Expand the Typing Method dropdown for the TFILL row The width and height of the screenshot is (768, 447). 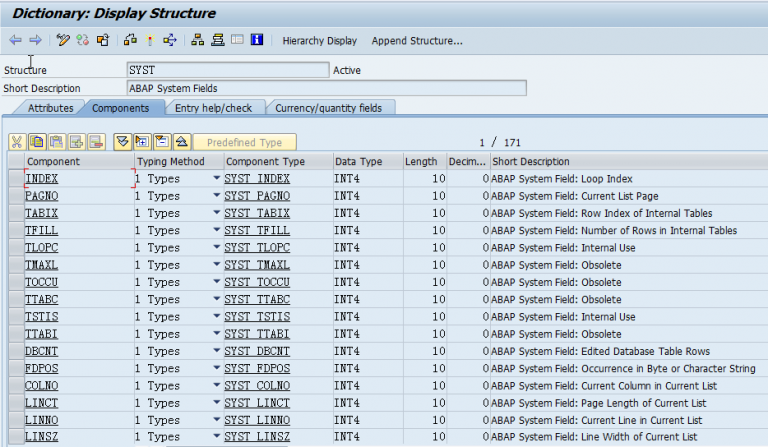point(216,231)
